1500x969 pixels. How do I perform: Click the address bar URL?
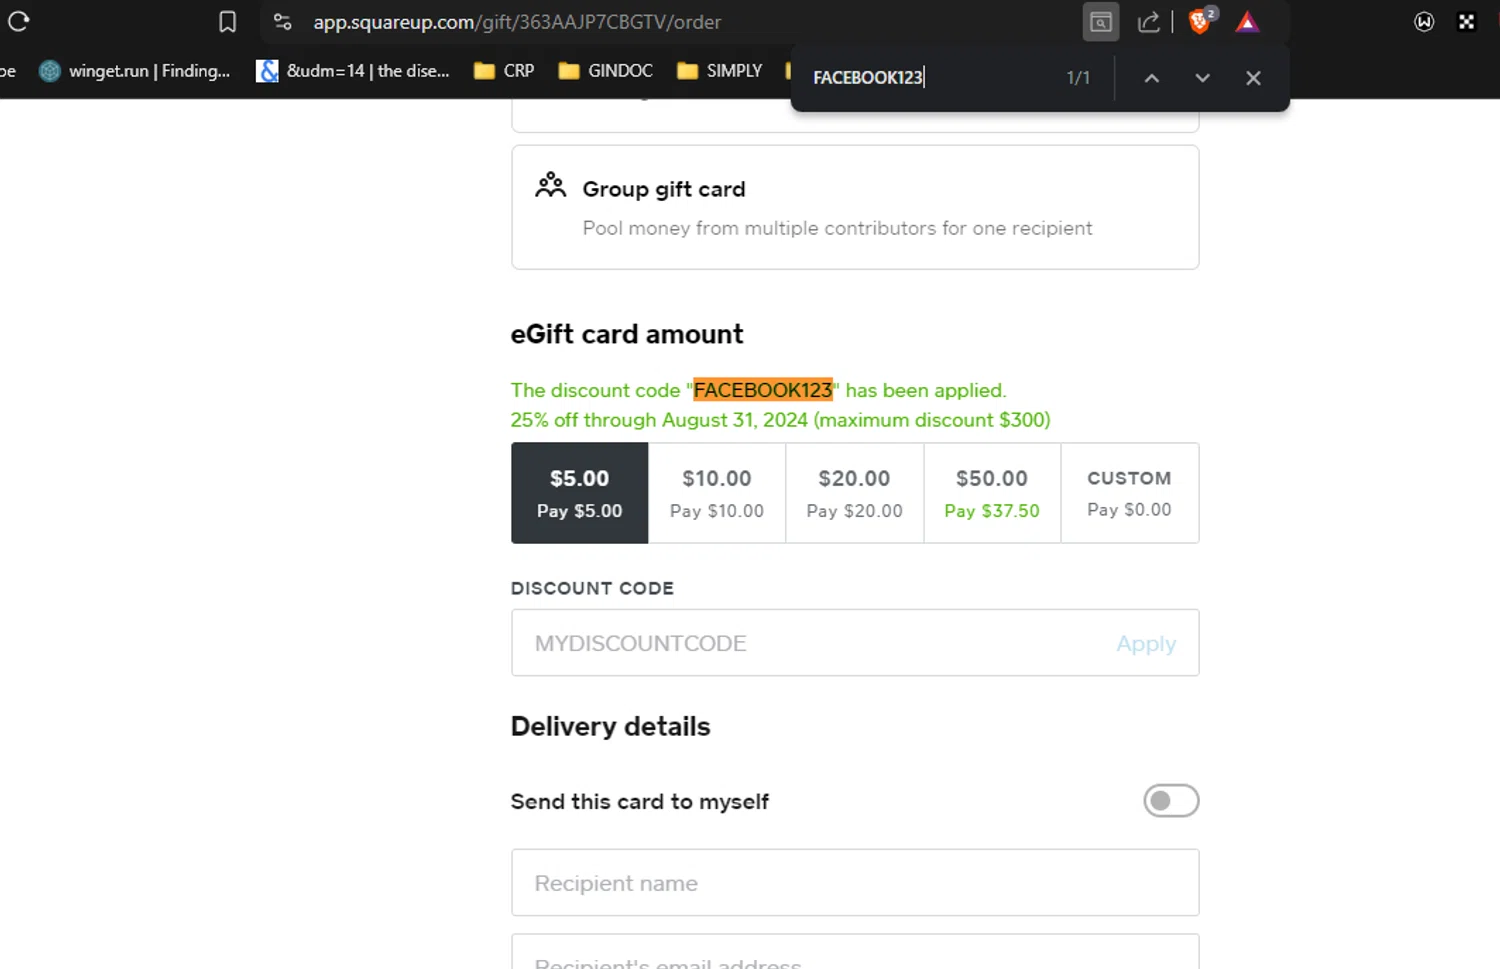[x=517, y=22]
